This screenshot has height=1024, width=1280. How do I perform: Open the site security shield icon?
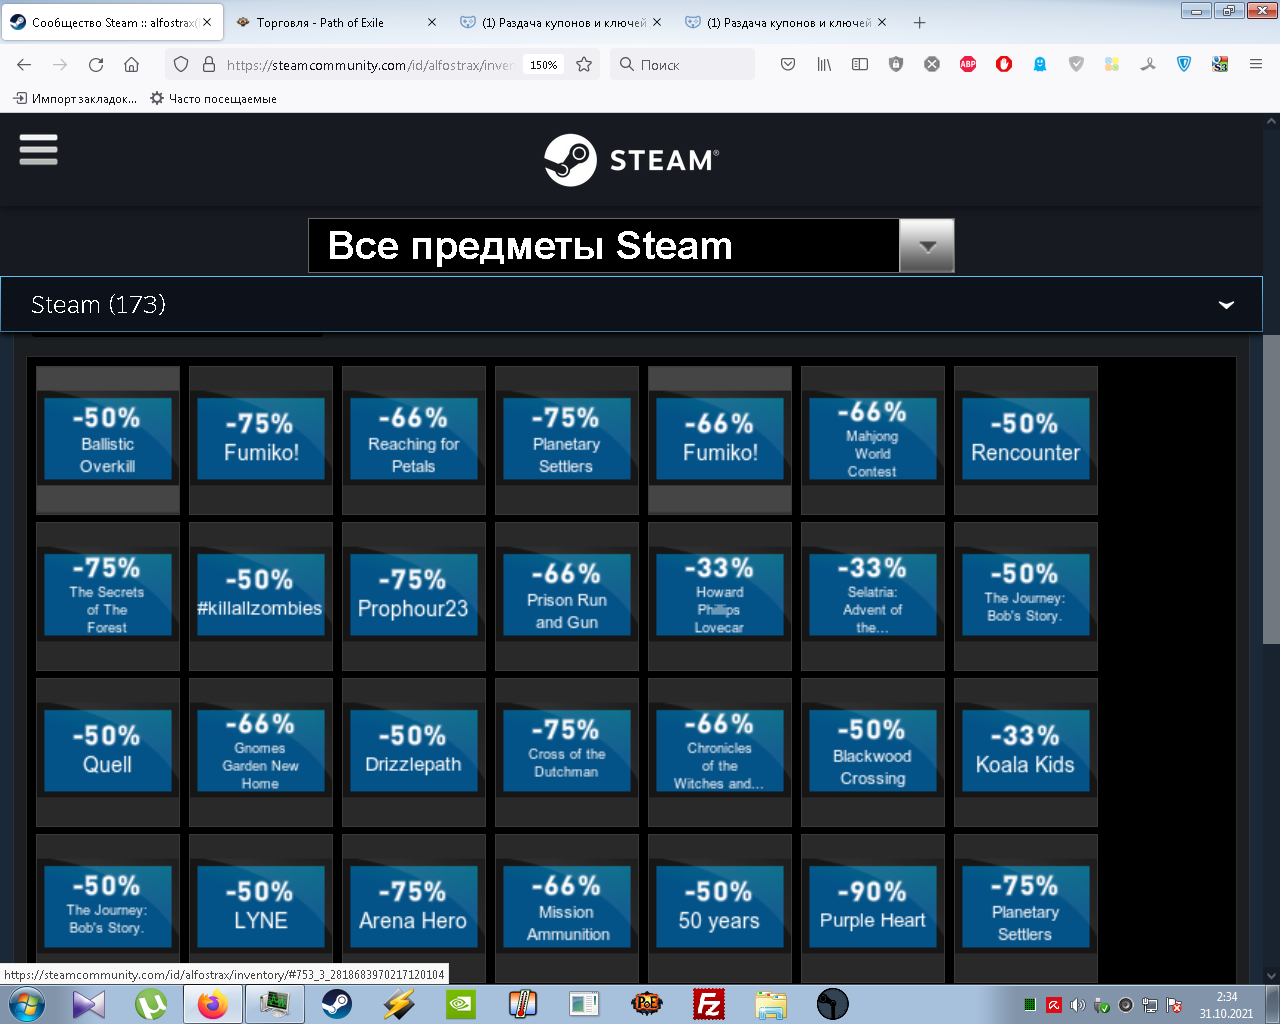(x=181, y=64)
